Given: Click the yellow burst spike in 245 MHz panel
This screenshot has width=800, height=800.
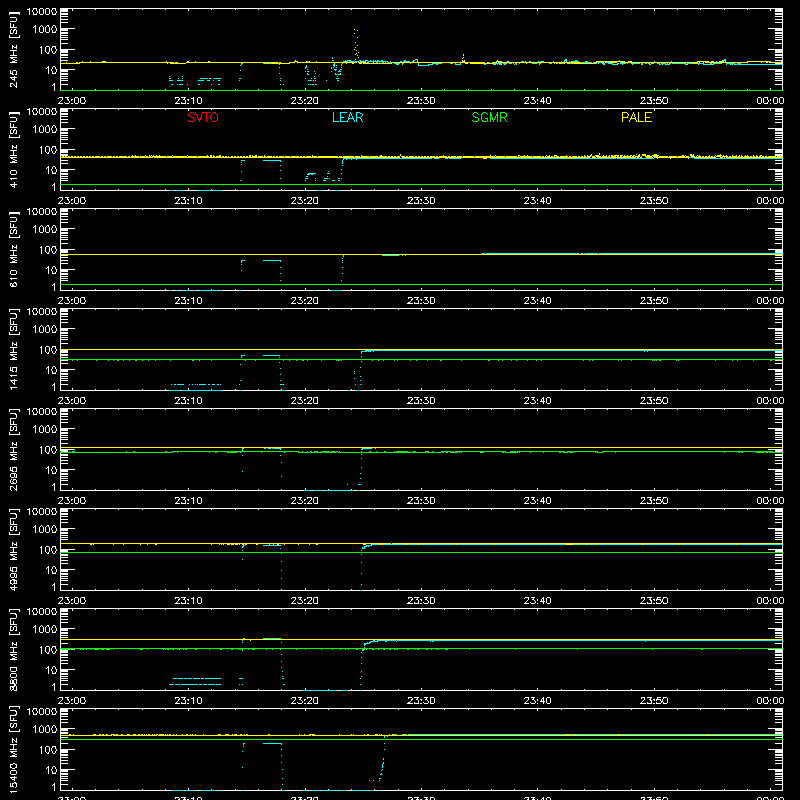Looking at the screenshot, I should (x=356, y=44).
